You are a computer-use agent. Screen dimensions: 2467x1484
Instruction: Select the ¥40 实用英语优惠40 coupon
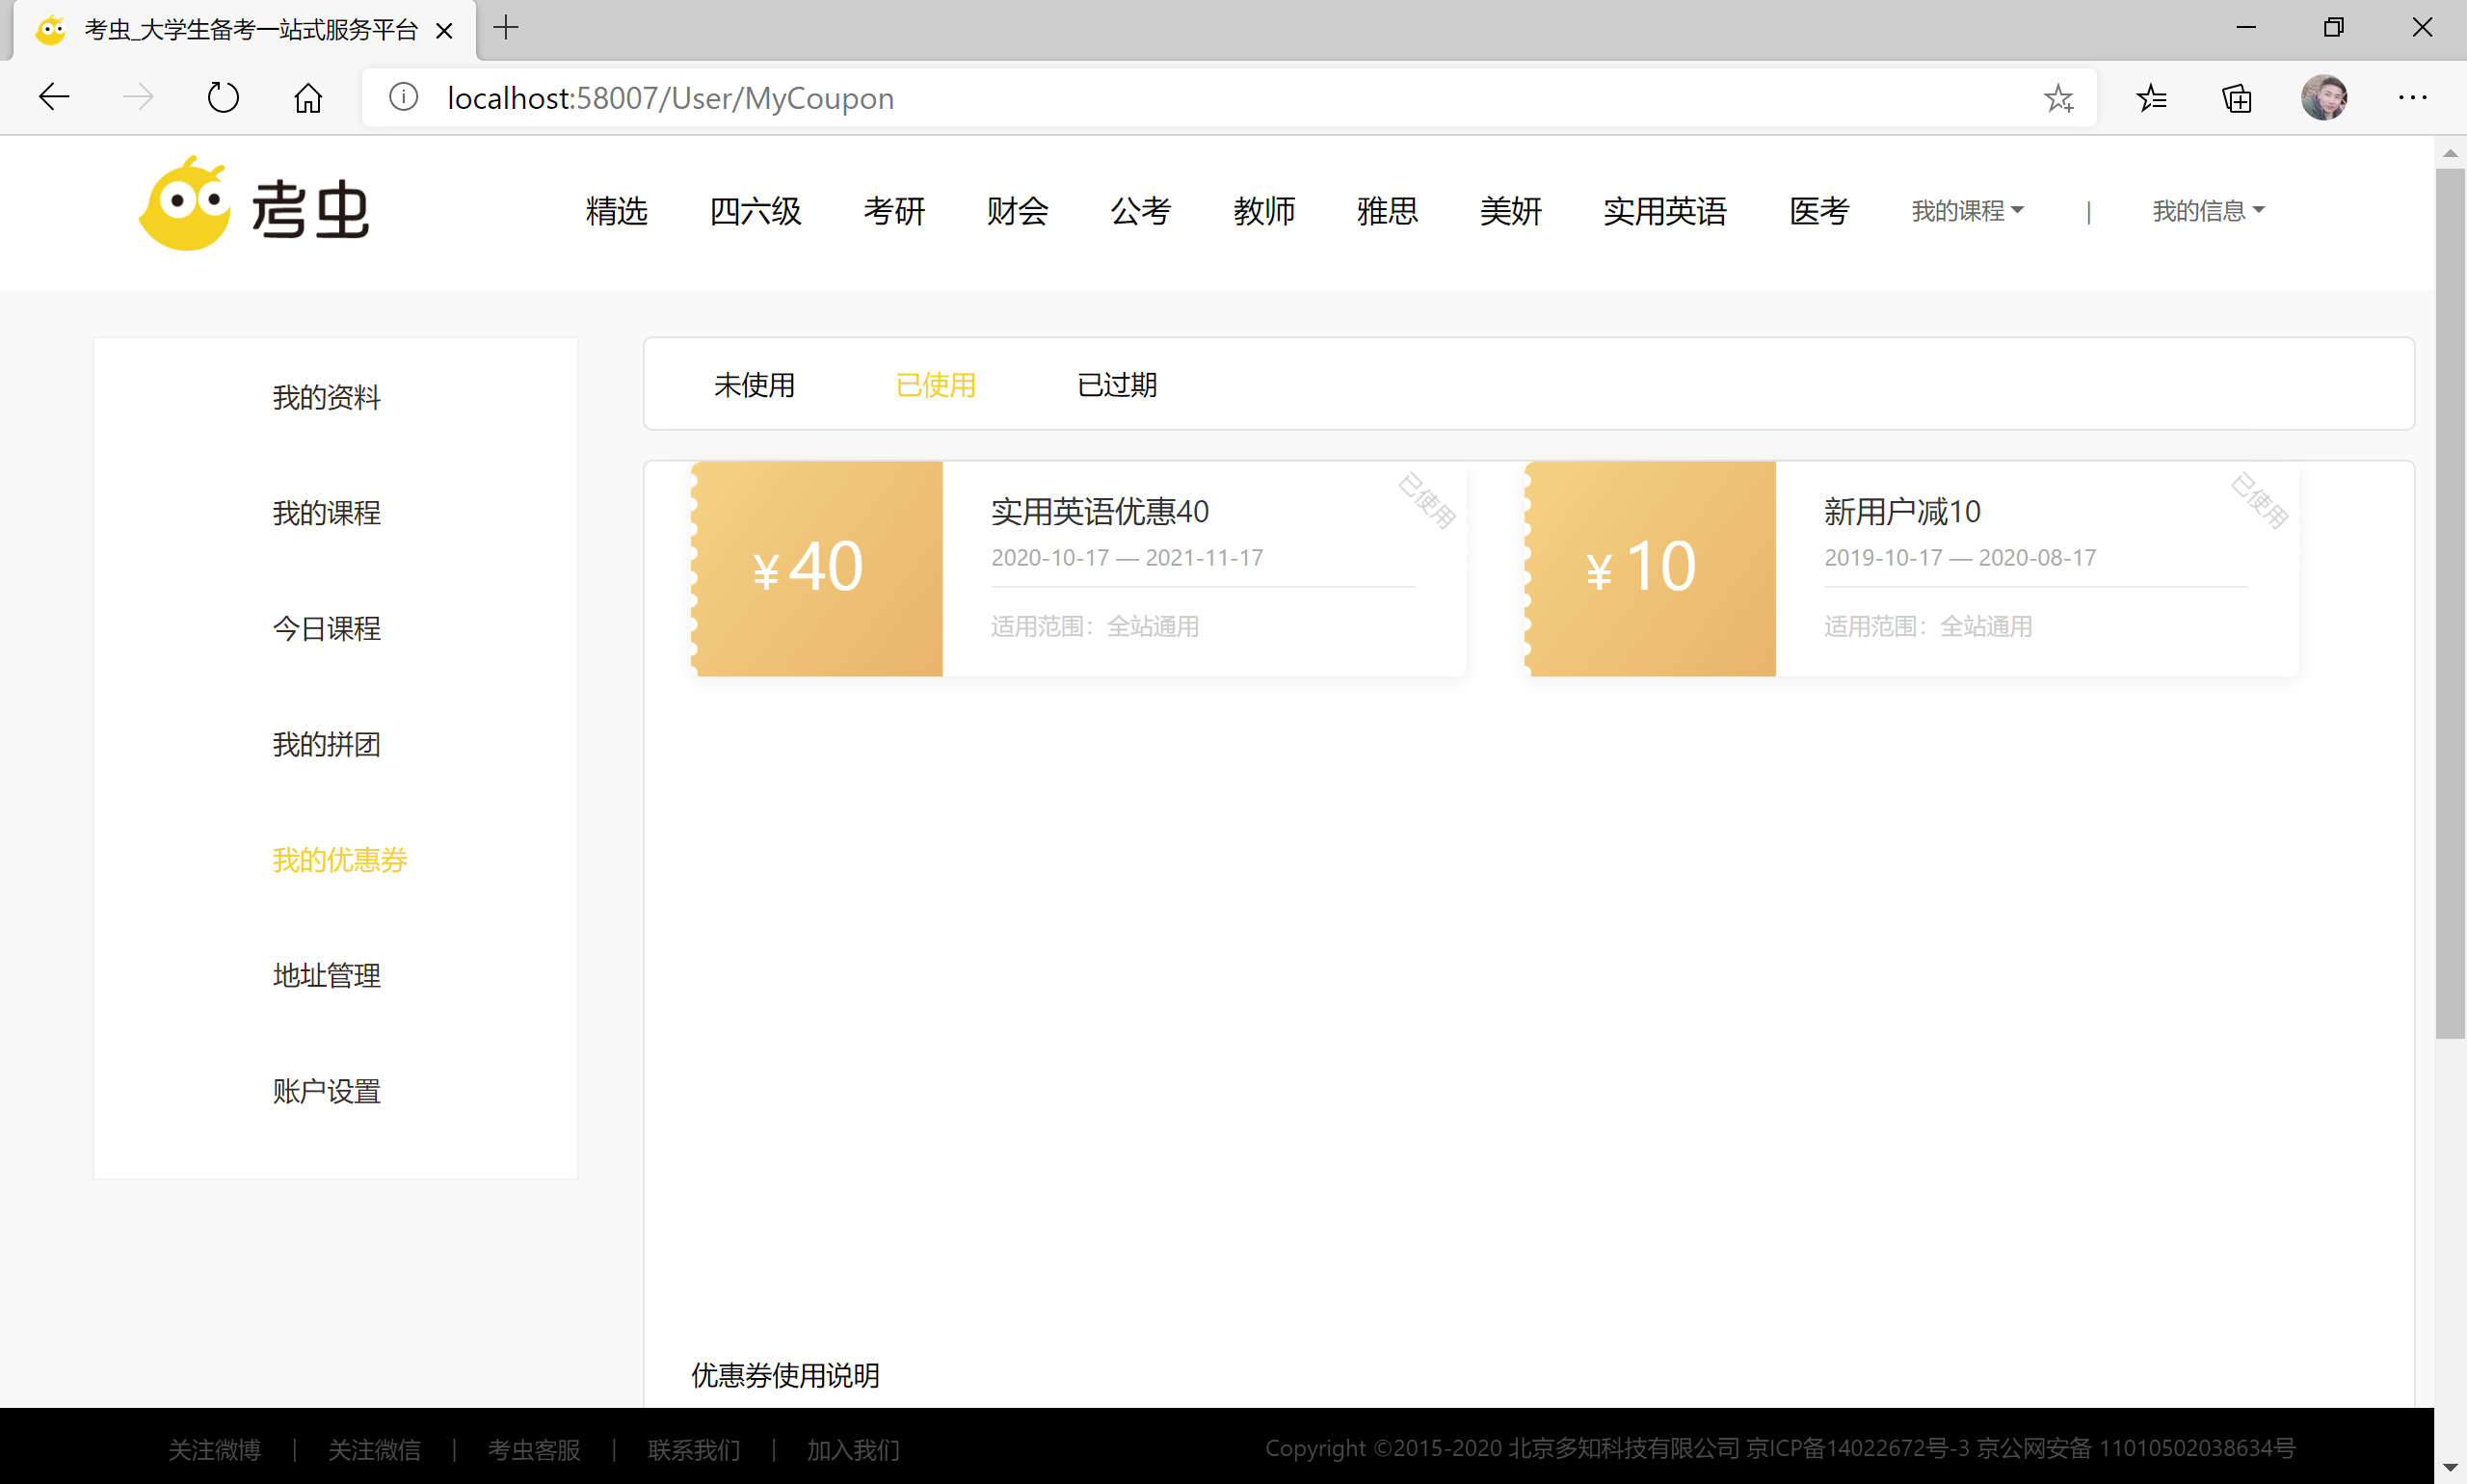tap(1078, 568)
